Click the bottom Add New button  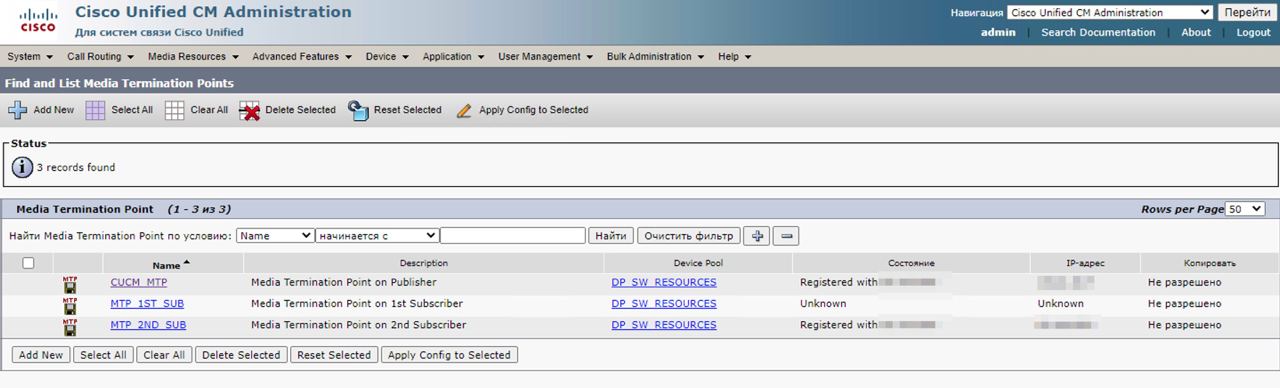click(41, 355)
